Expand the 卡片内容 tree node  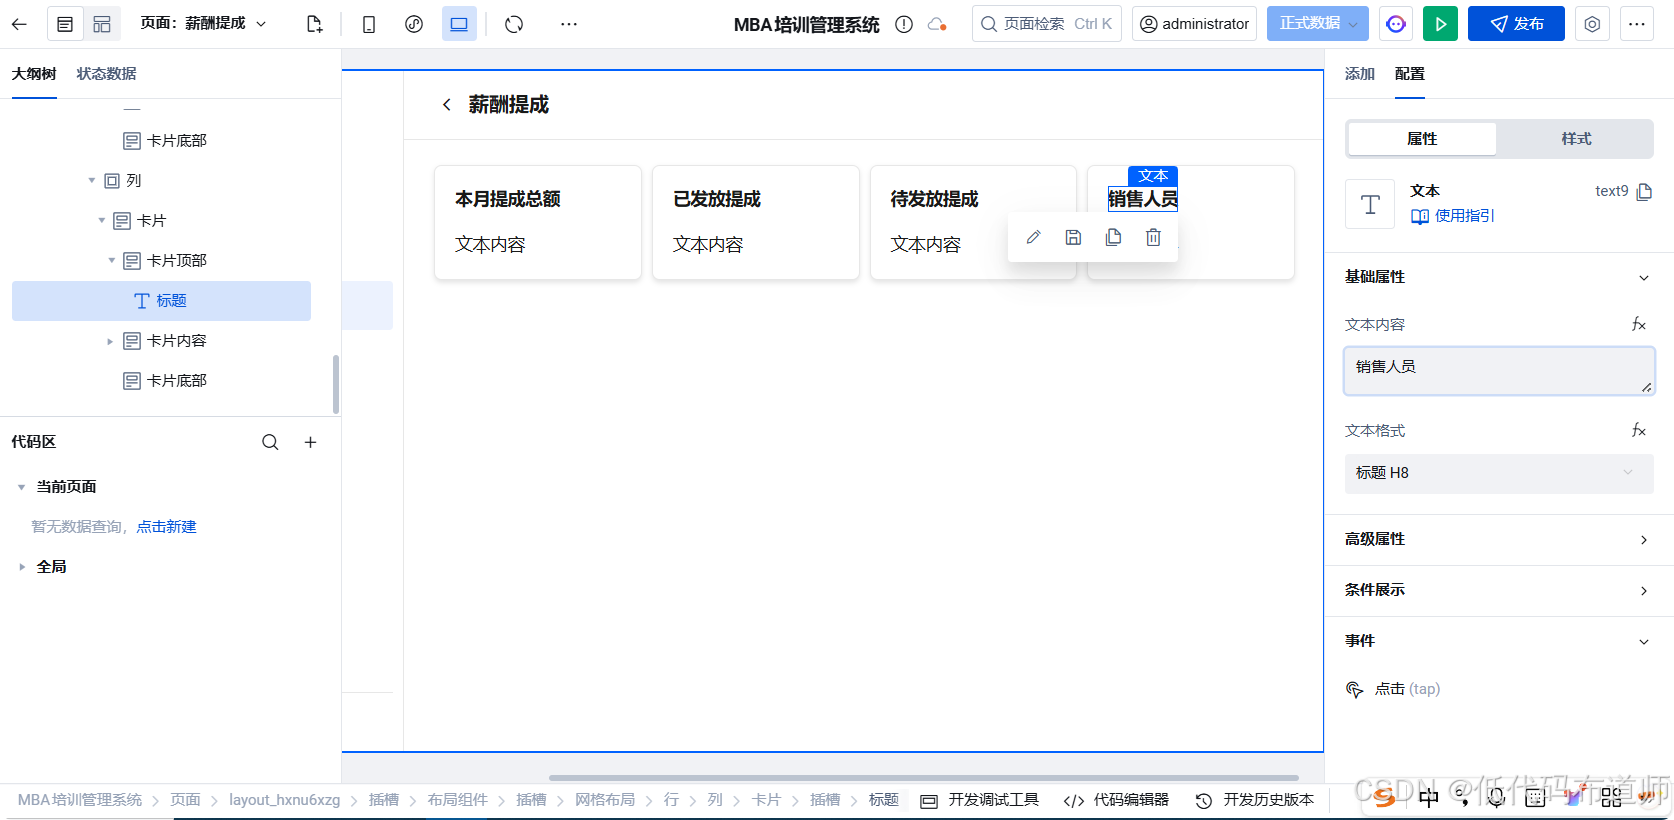pos(110,341)
